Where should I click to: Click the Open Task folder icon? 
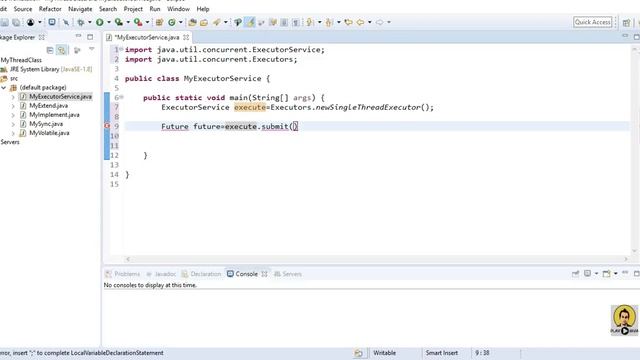click(204, 22)
